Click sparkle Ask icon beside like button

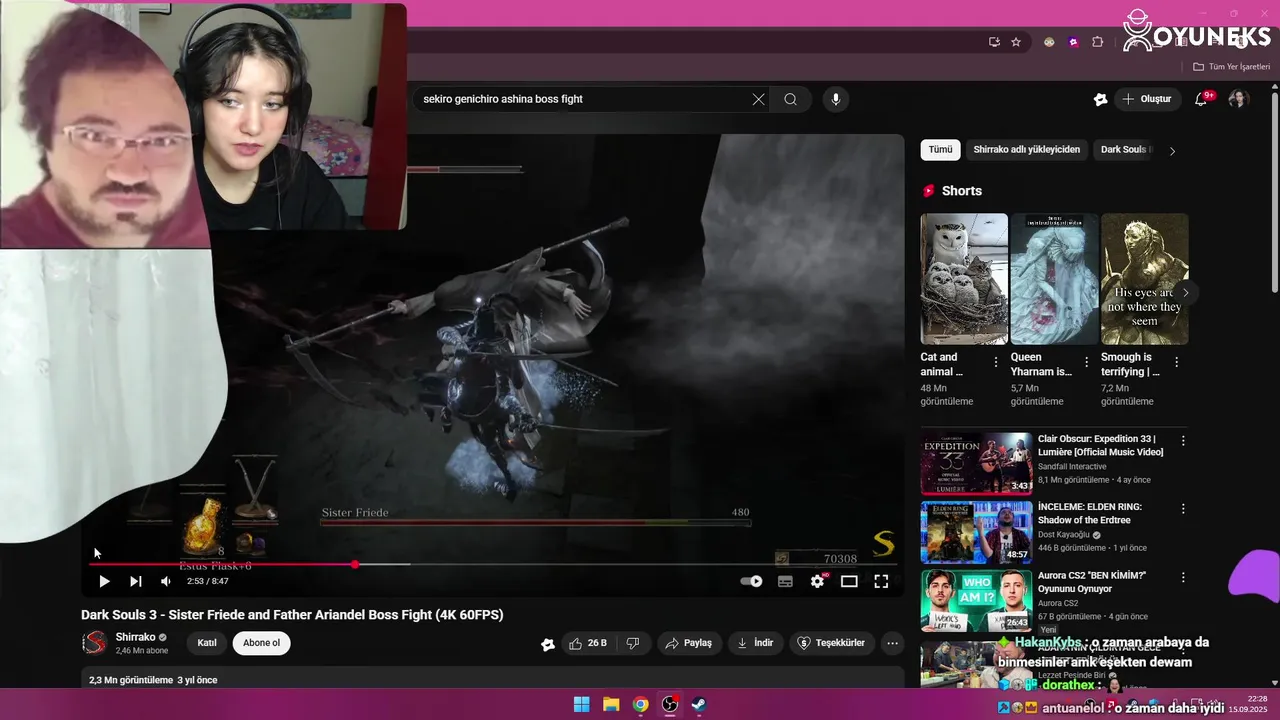(548, 644)
